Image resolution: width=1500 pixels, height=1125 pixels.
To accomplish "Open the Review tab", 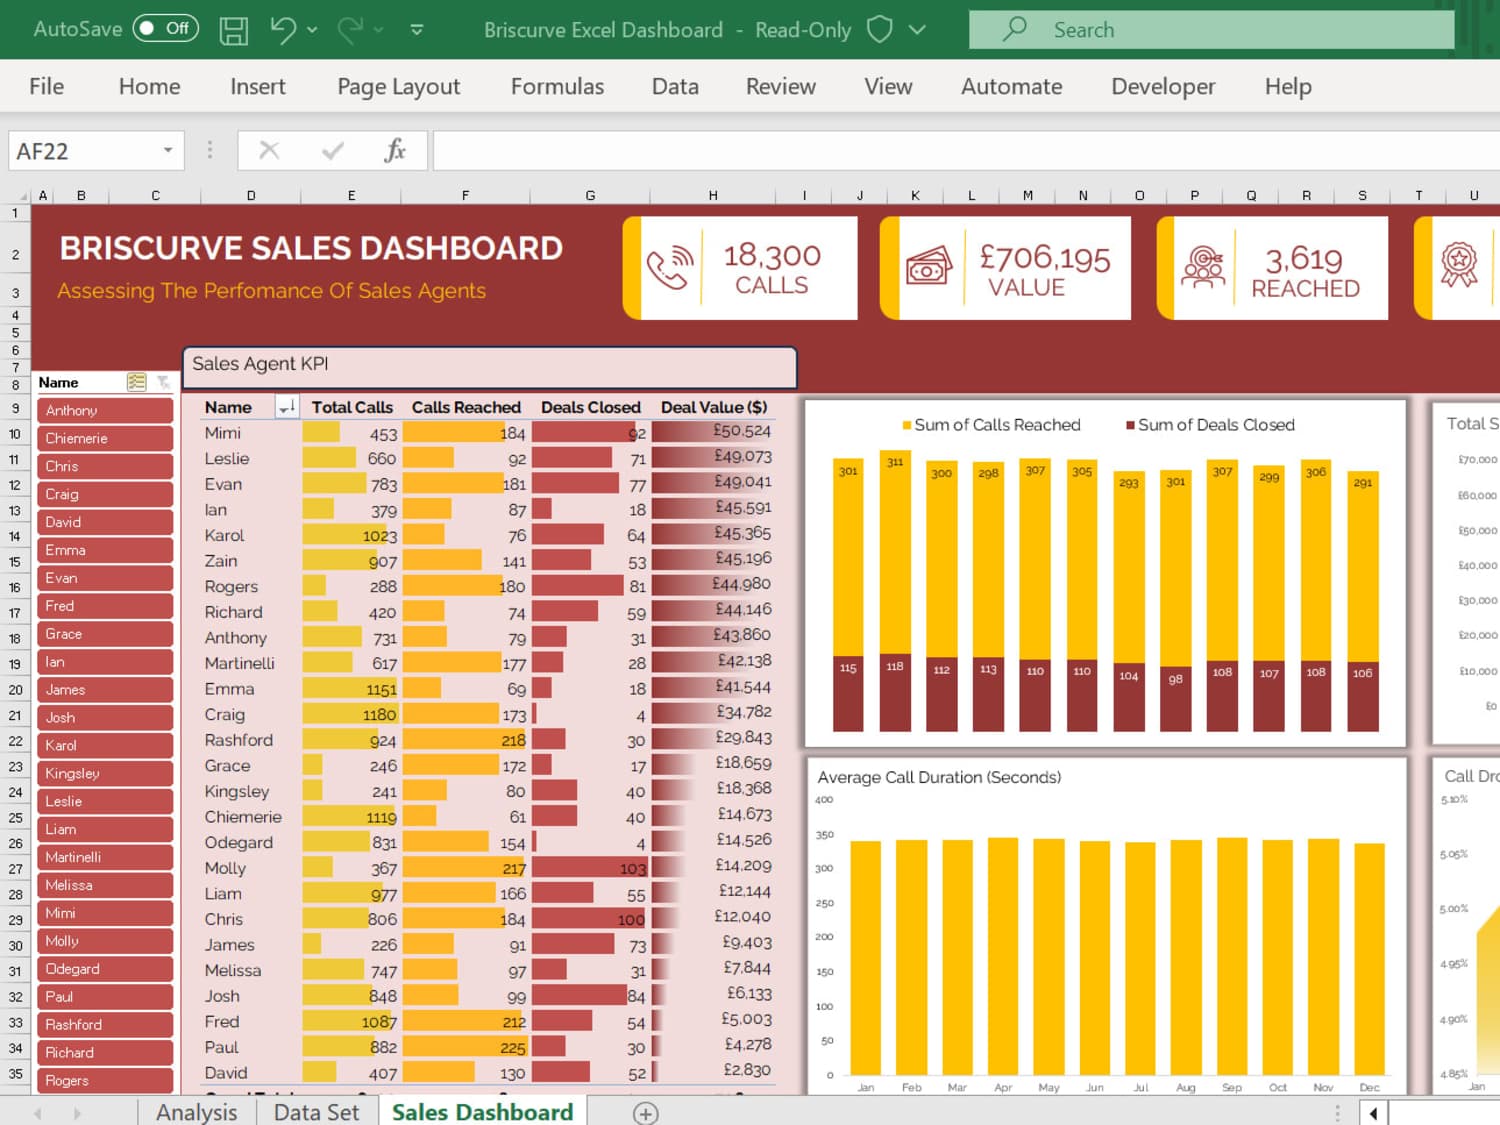I will point(780,87).
